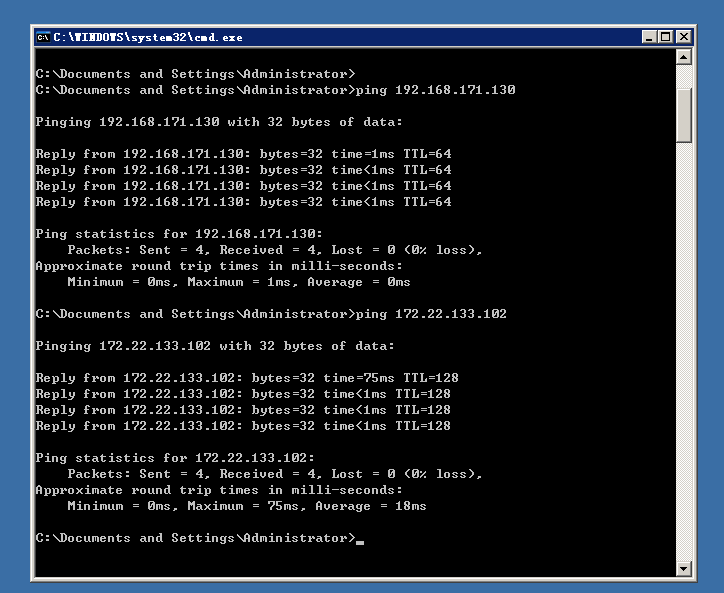The width and height of the screenshot is (724, 593).
Task: Click 'Ping statistics for 172.22.133.102:' line
Action: pos(175,458)
